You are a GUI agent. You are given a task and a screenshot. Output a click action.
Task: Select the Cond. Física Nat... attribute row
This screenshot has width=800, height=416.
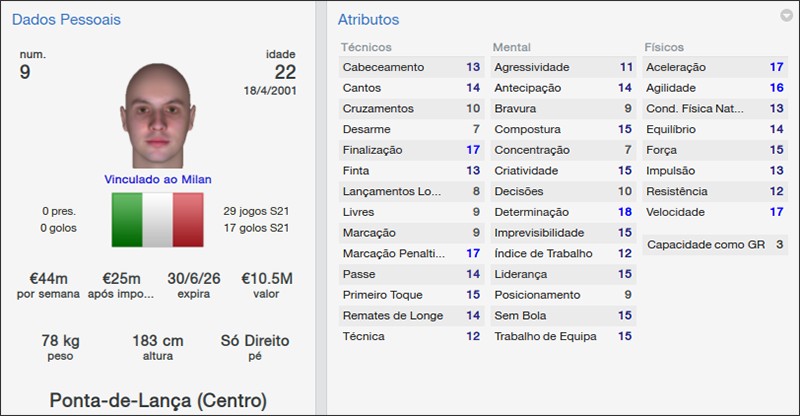point(715,108)
